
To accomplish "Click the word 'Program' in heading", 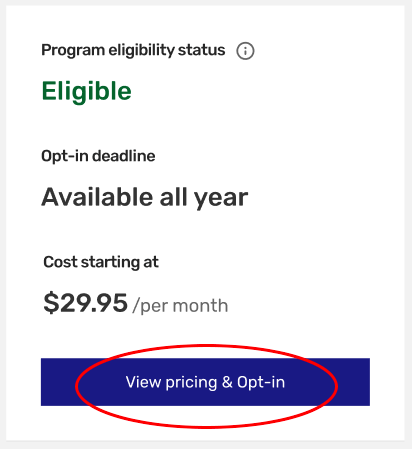I will click(73, 51).
